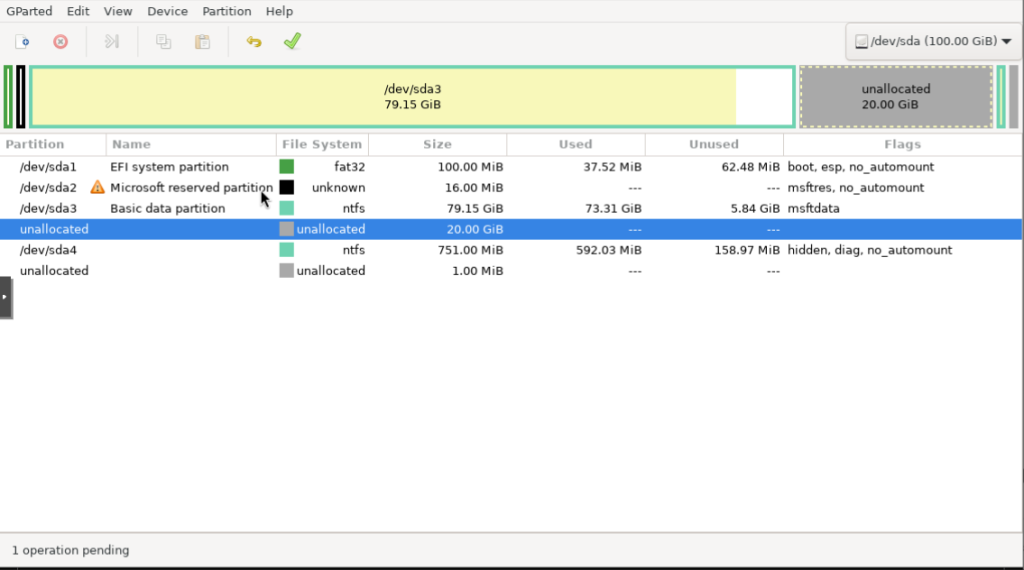Click the '1 operation pending' status text

(x=71, y=550)
